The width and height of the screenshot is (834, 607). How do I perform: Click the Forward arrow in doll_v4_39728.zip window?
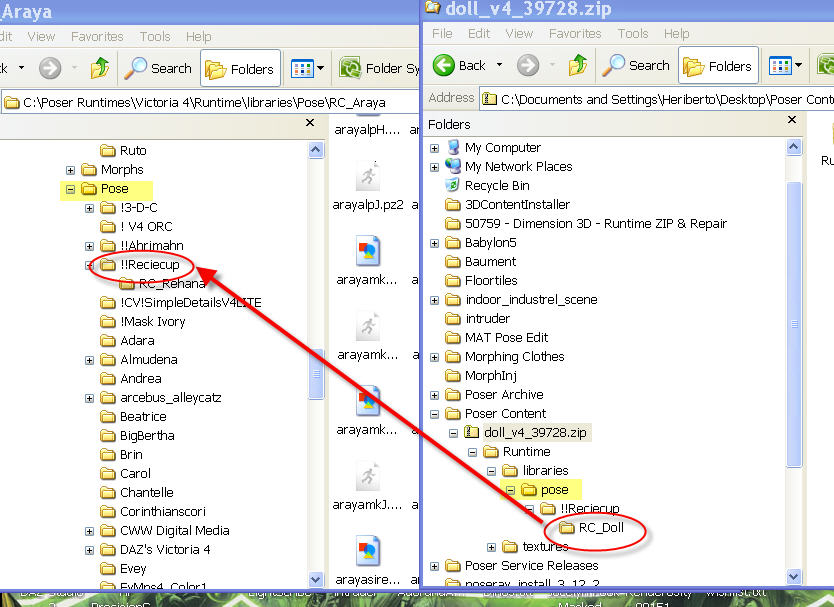tap(528, 65)
